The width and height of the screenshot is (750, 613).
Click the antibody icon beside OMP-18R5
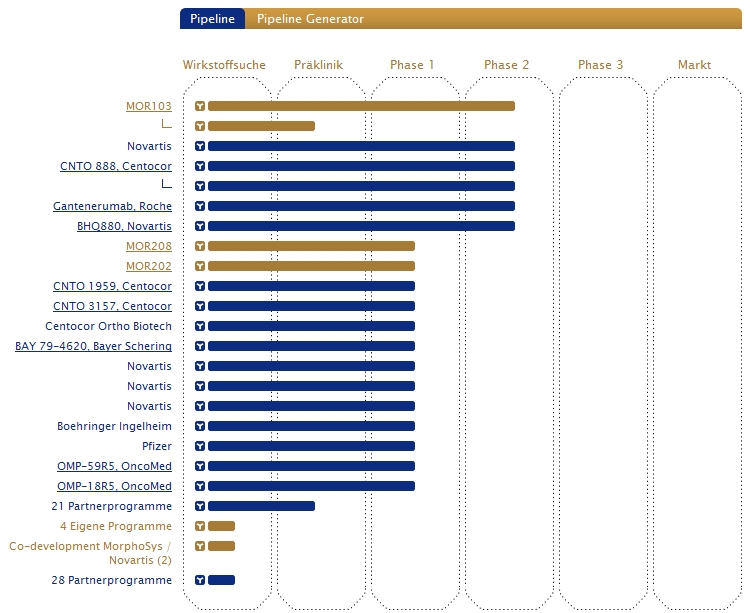[x=200, y=486]
